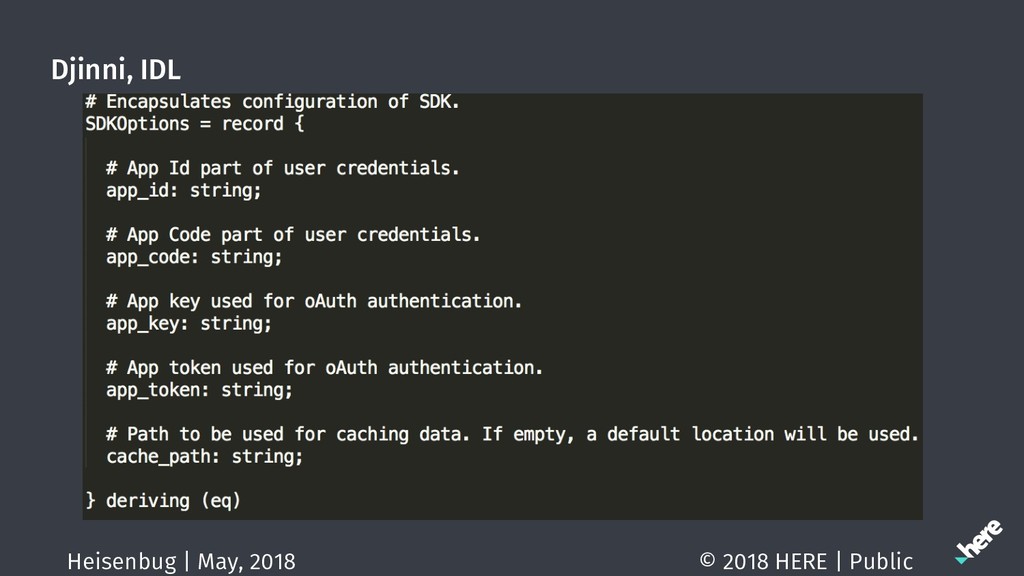Click the 2018 HERE Public copyright text
1024x576 pixels.
(x=806, y=562)
